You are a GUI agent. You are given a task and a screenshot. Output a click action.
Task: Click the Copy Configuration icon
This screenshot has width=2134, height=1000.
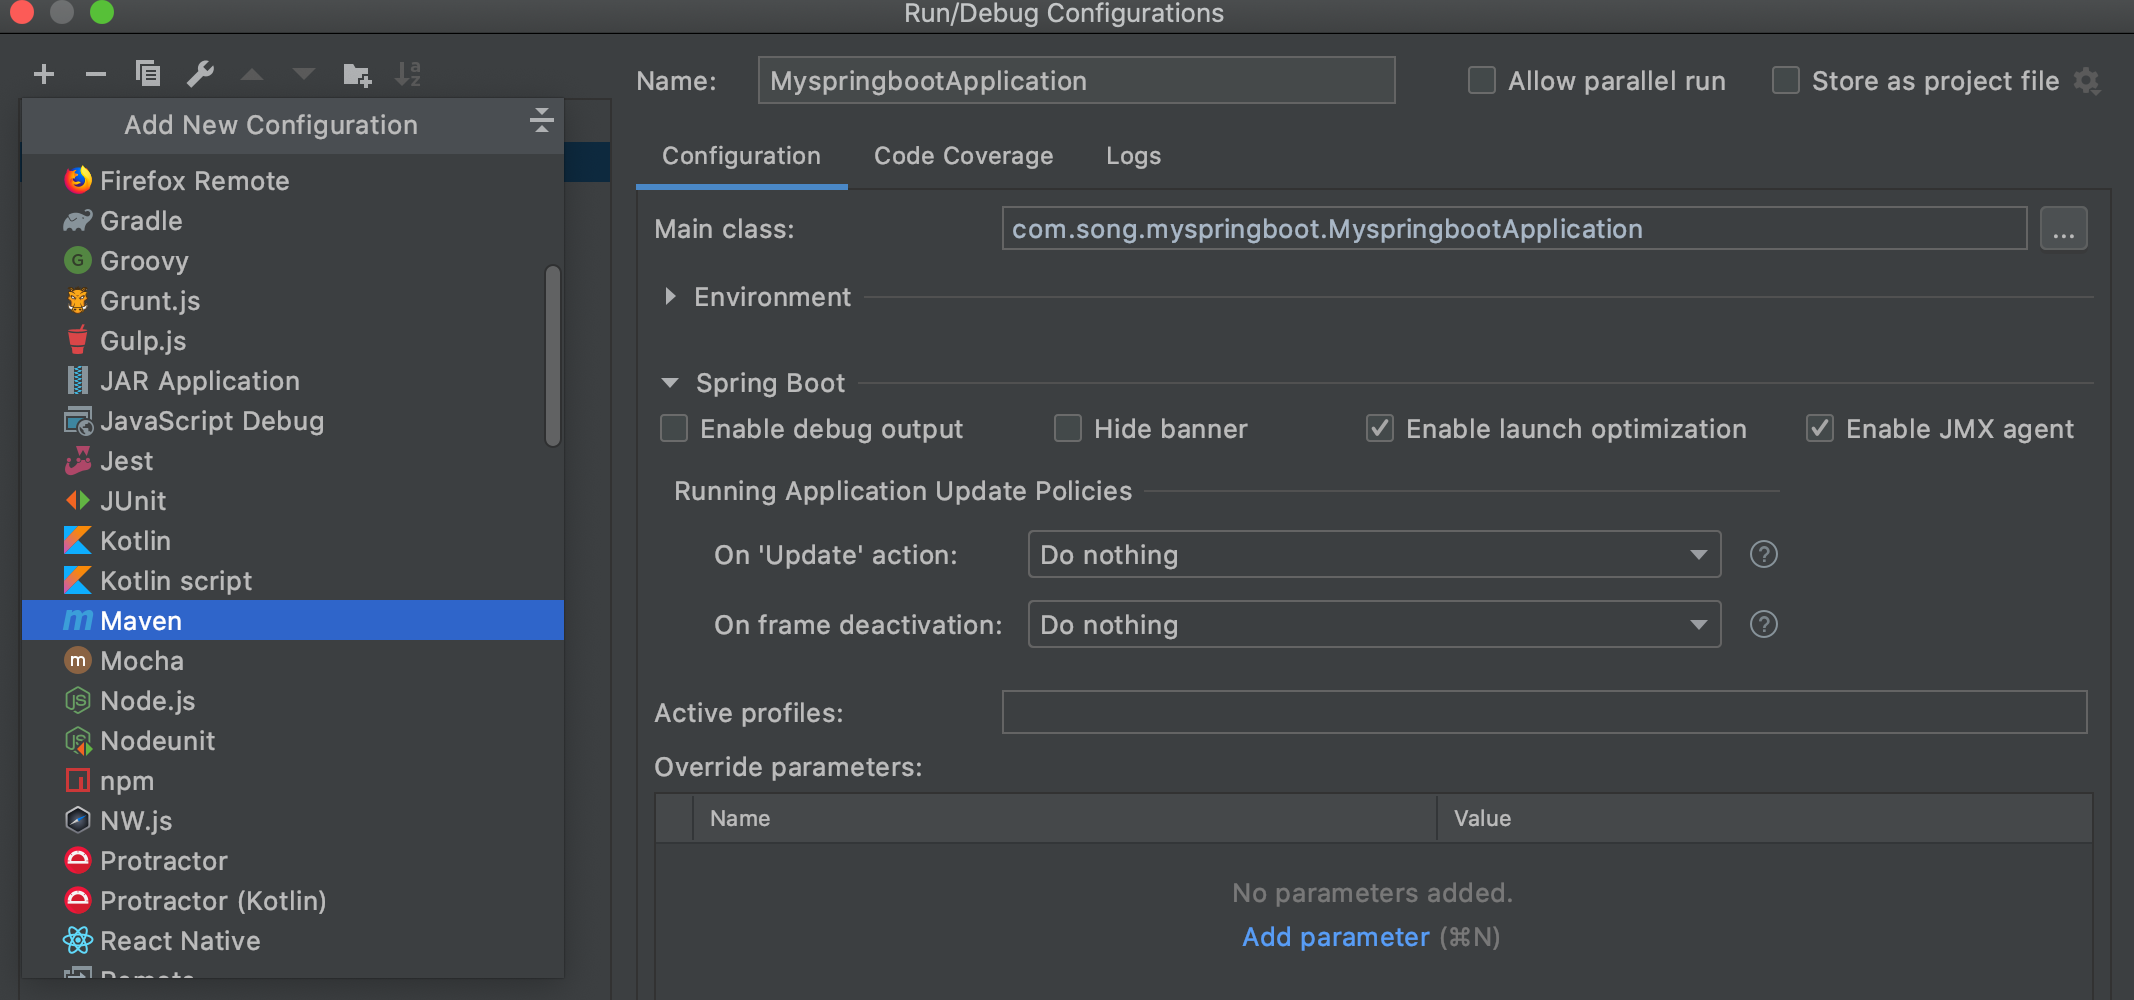click(148, 74)
